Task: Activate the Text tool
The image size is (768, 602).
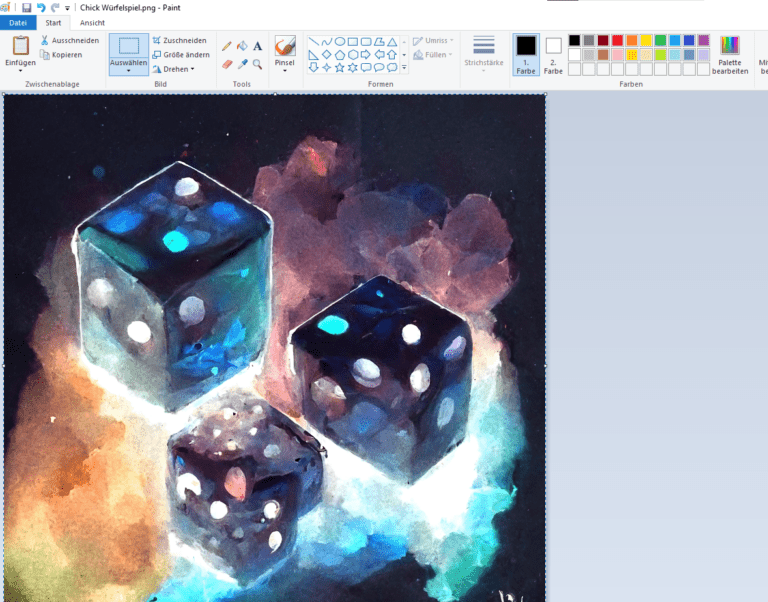Action: click(x=257, y=46)
